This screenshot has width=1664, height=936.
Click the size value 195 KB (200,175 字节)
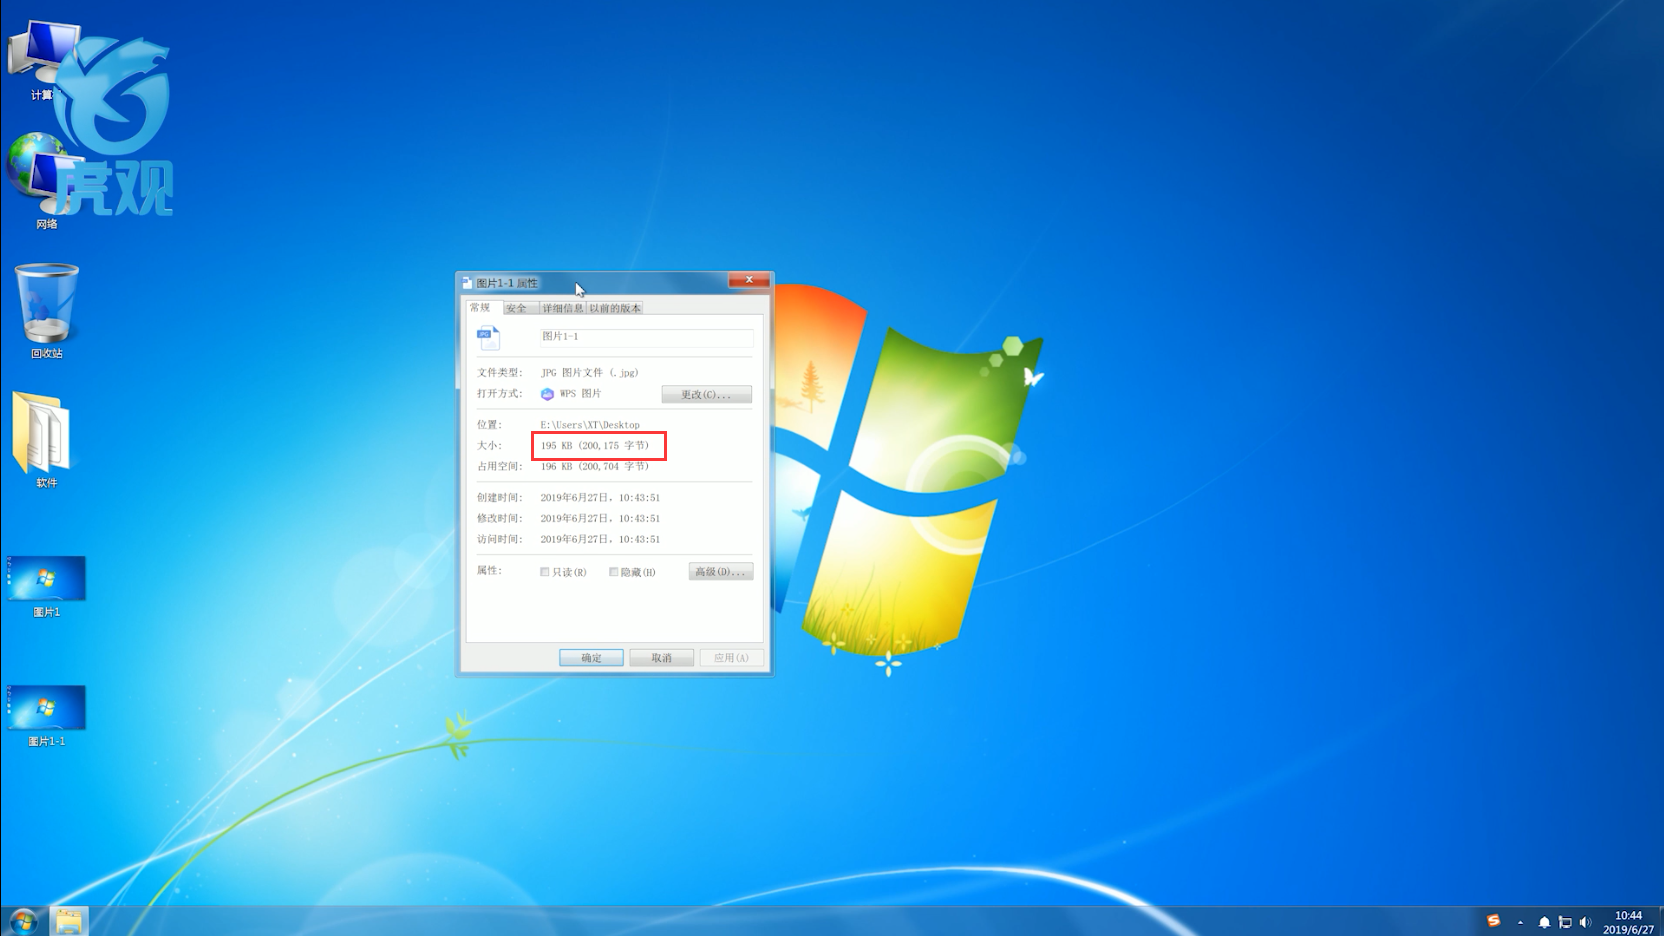tap(595, 446)
